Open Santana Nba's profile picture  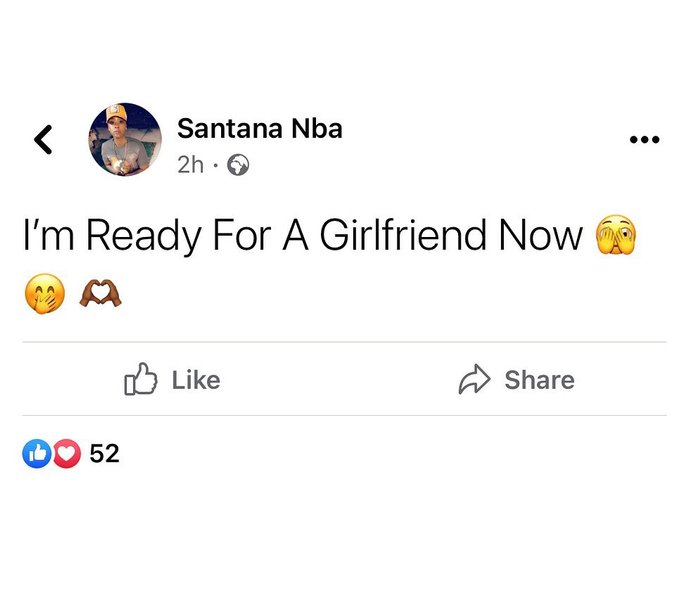tap(125, 139)
